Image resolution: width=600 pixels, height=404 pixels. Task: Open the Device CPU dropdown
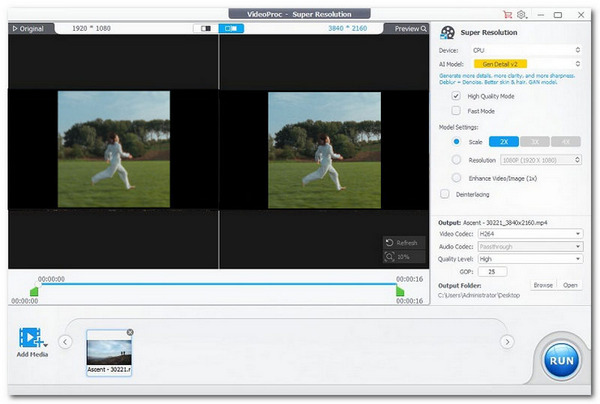pos(527,50)
